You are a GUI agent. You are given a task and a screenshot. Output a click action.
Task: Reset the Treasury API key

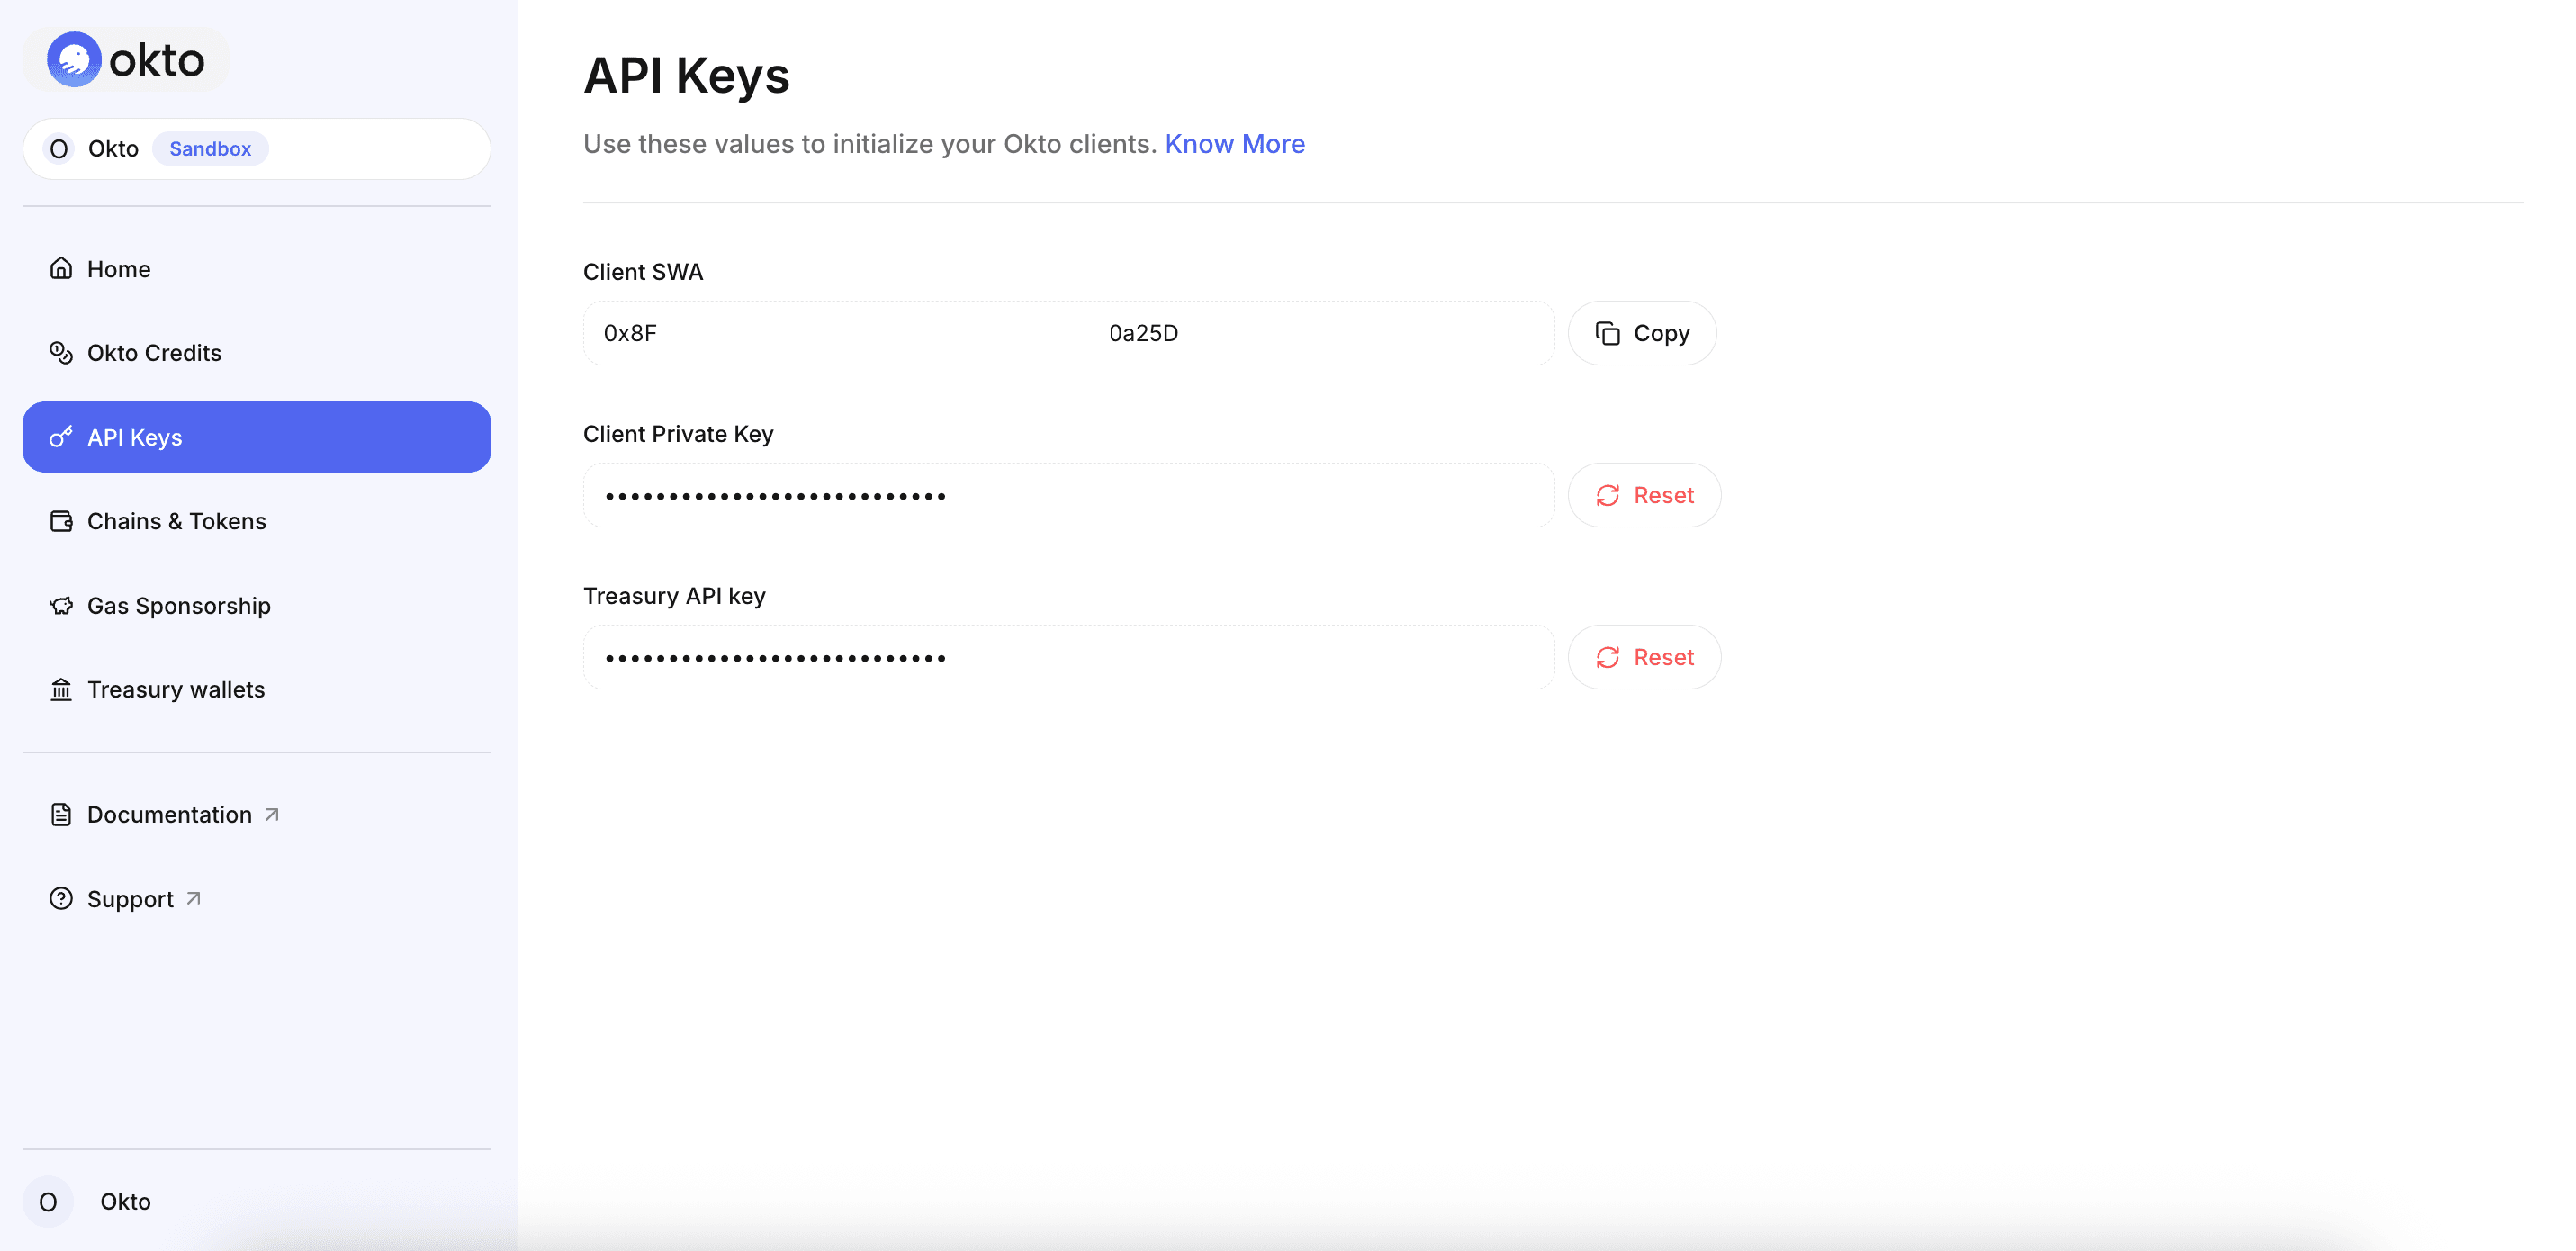(x=1643, y=657)
